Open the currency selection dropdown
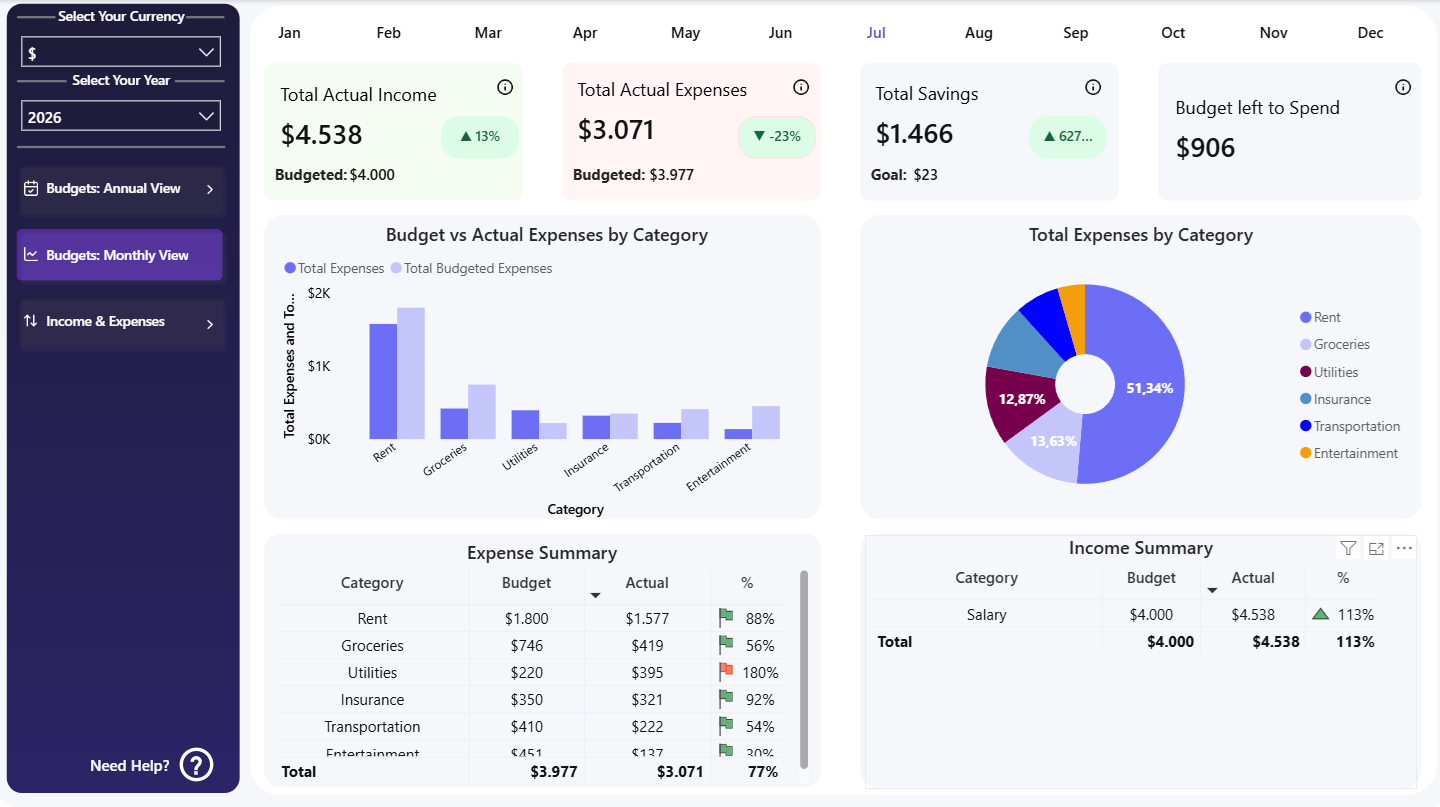 click(x=121, y=52)
